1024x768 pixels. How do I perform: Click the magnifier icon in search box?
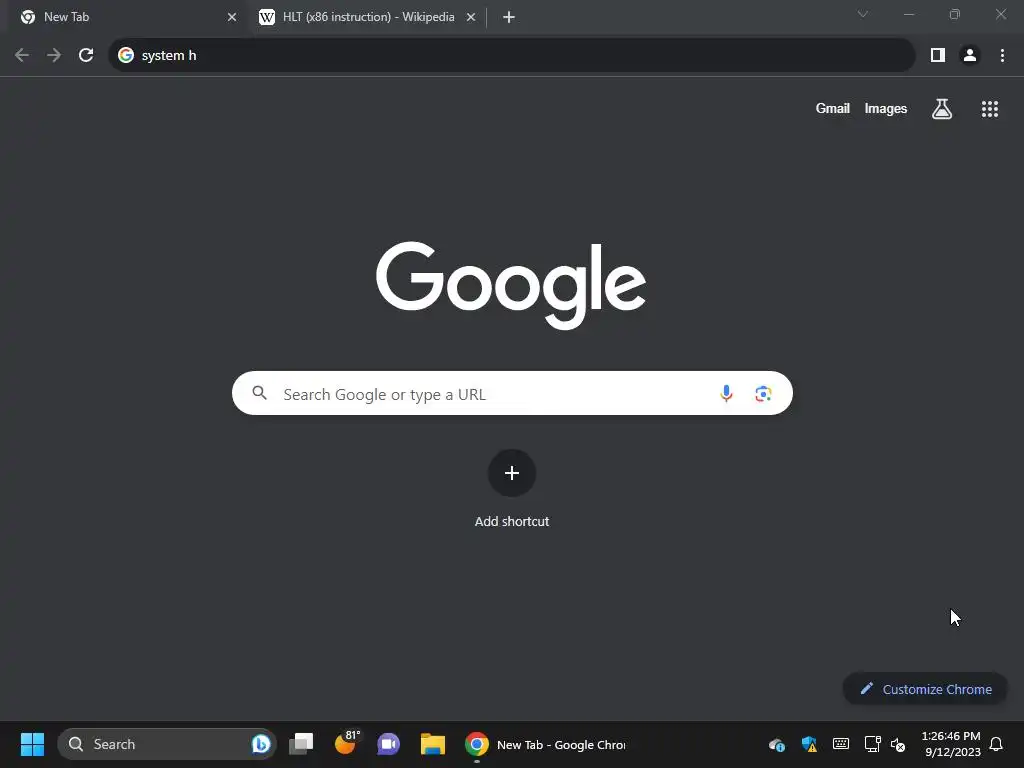point(260,392)
